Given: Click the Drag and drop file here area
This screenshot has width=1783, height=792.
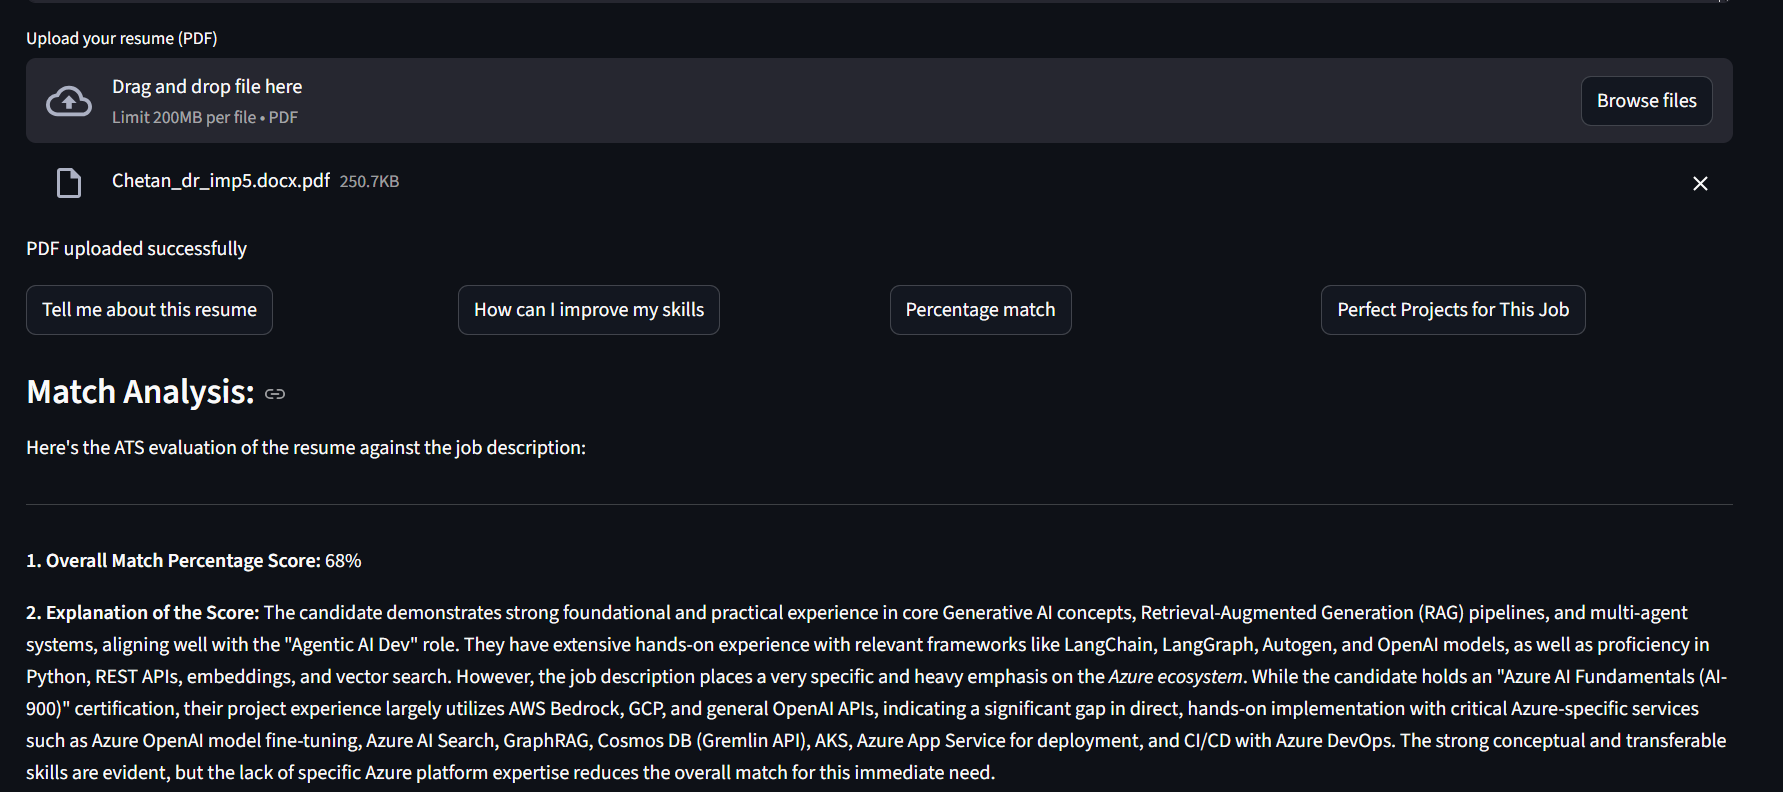Looking at the screenshot, I should (x=879, y=100).
